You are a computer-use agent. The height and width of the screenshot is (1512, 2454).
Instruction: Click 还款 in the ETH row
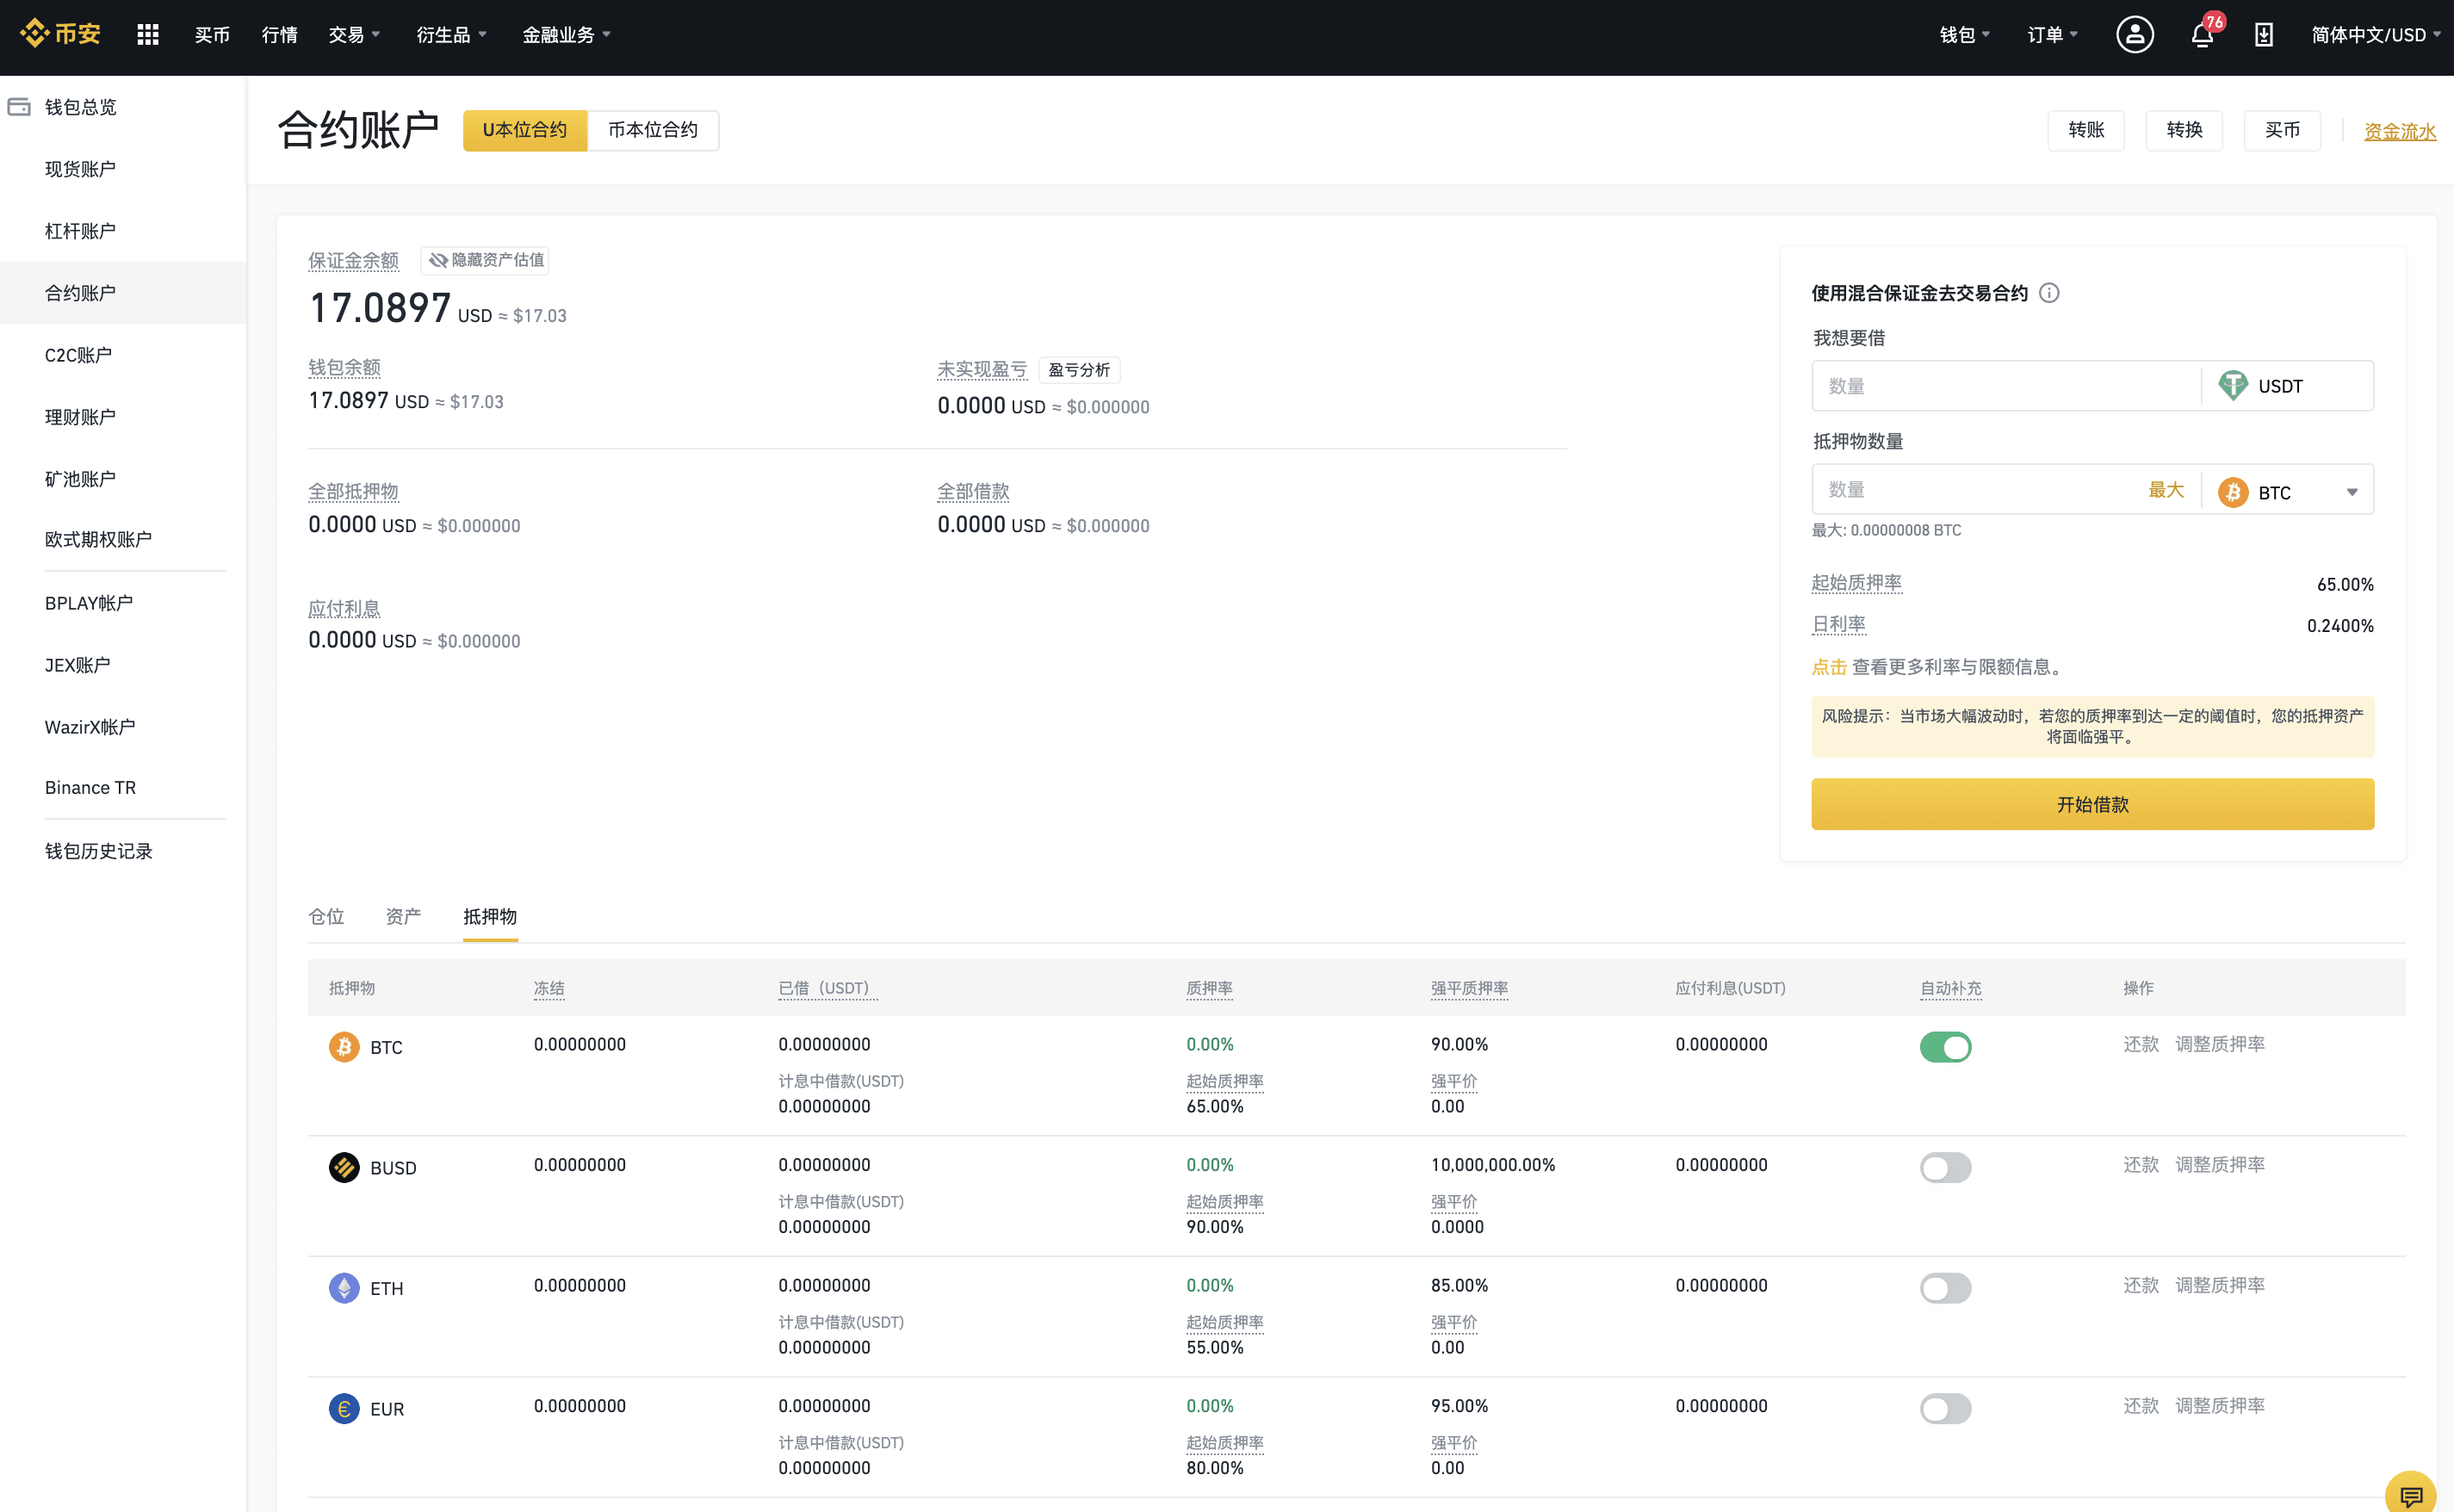tap(2141, 1285)
